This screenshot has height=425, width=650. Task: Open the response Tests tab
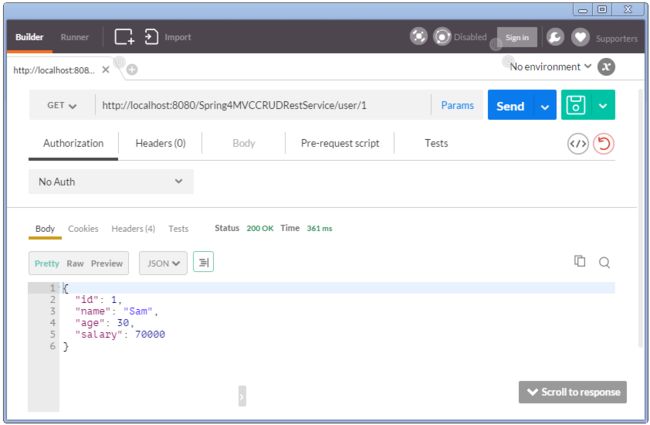[x=178, y=228]
